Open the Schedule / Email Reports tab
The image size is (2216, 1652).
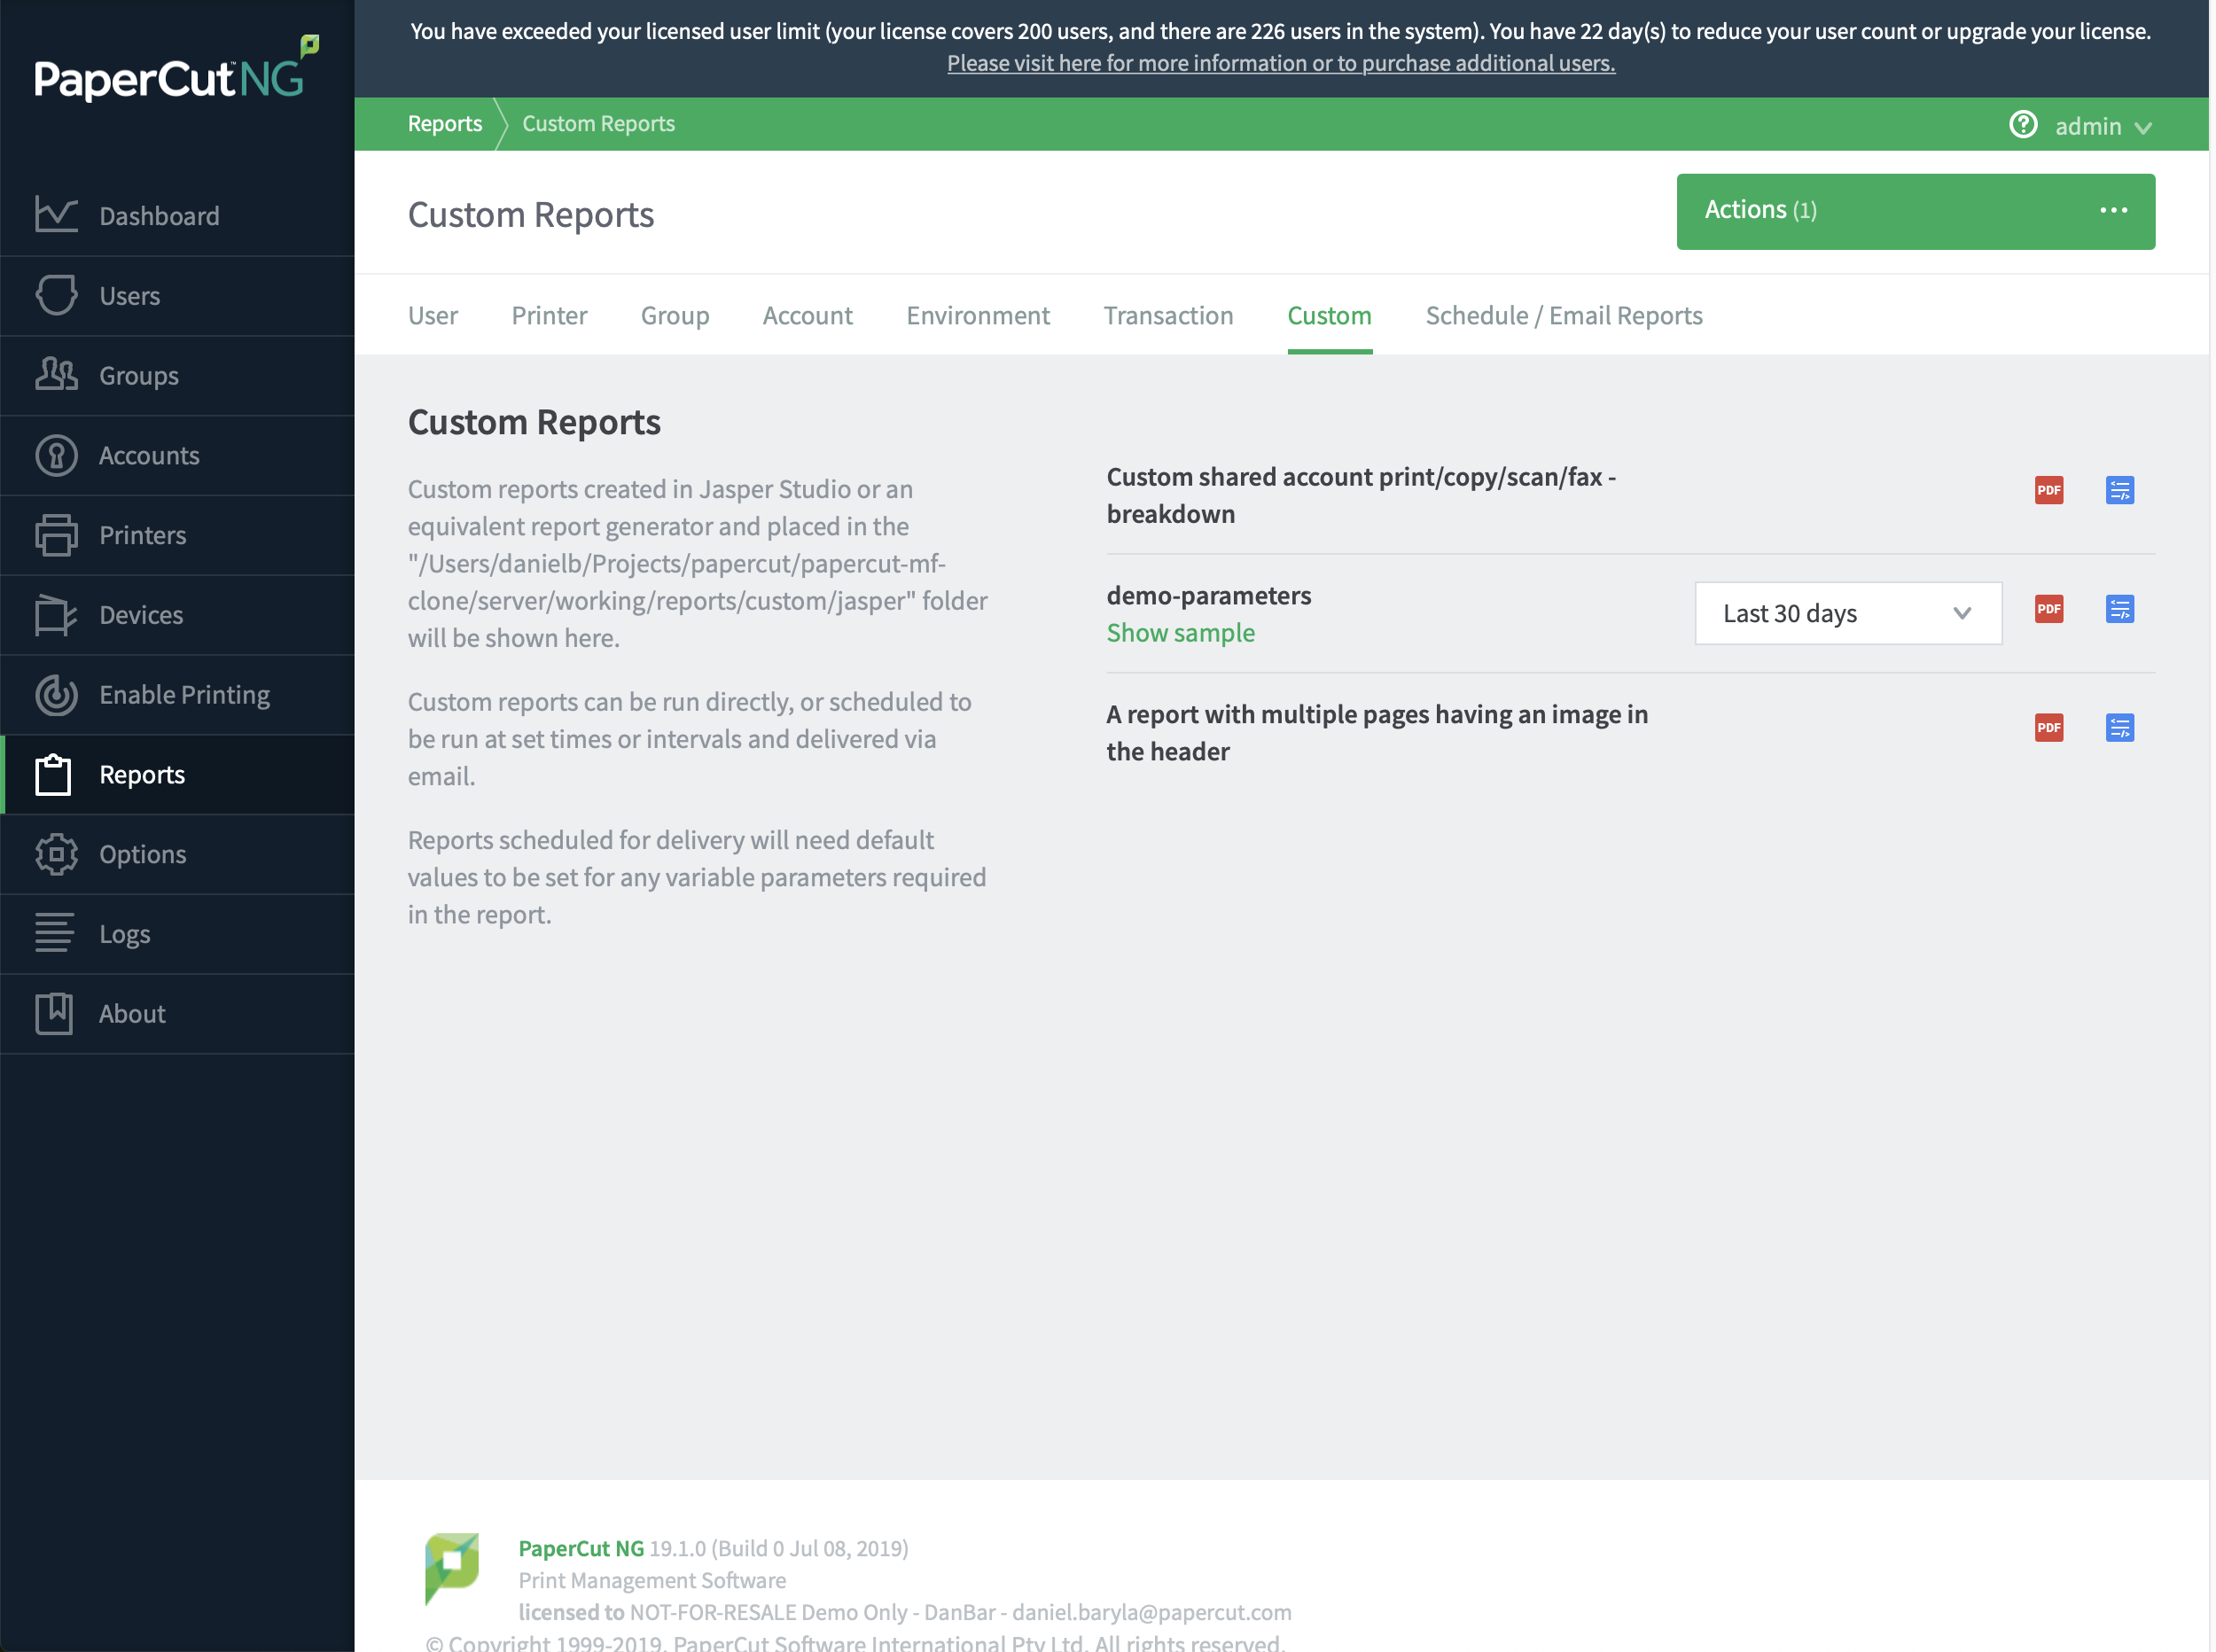[1564, 315]
